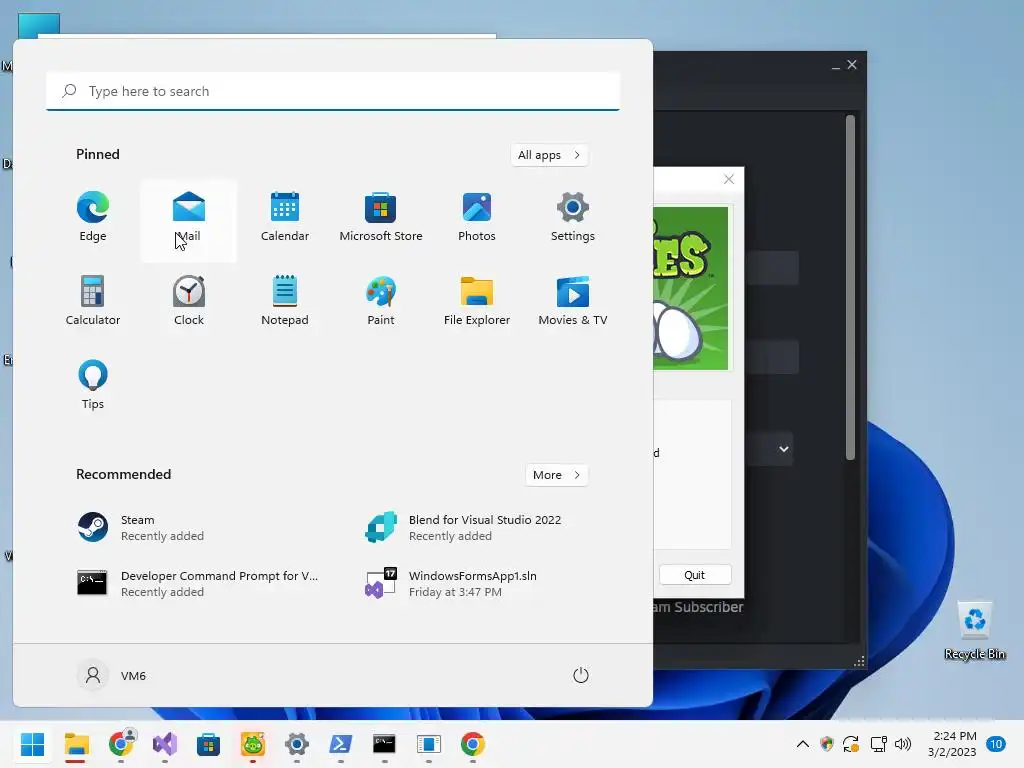The width and height of the screenshot is (1024, 768).
Task: Launch the Photos app
Action: [477, 217]
